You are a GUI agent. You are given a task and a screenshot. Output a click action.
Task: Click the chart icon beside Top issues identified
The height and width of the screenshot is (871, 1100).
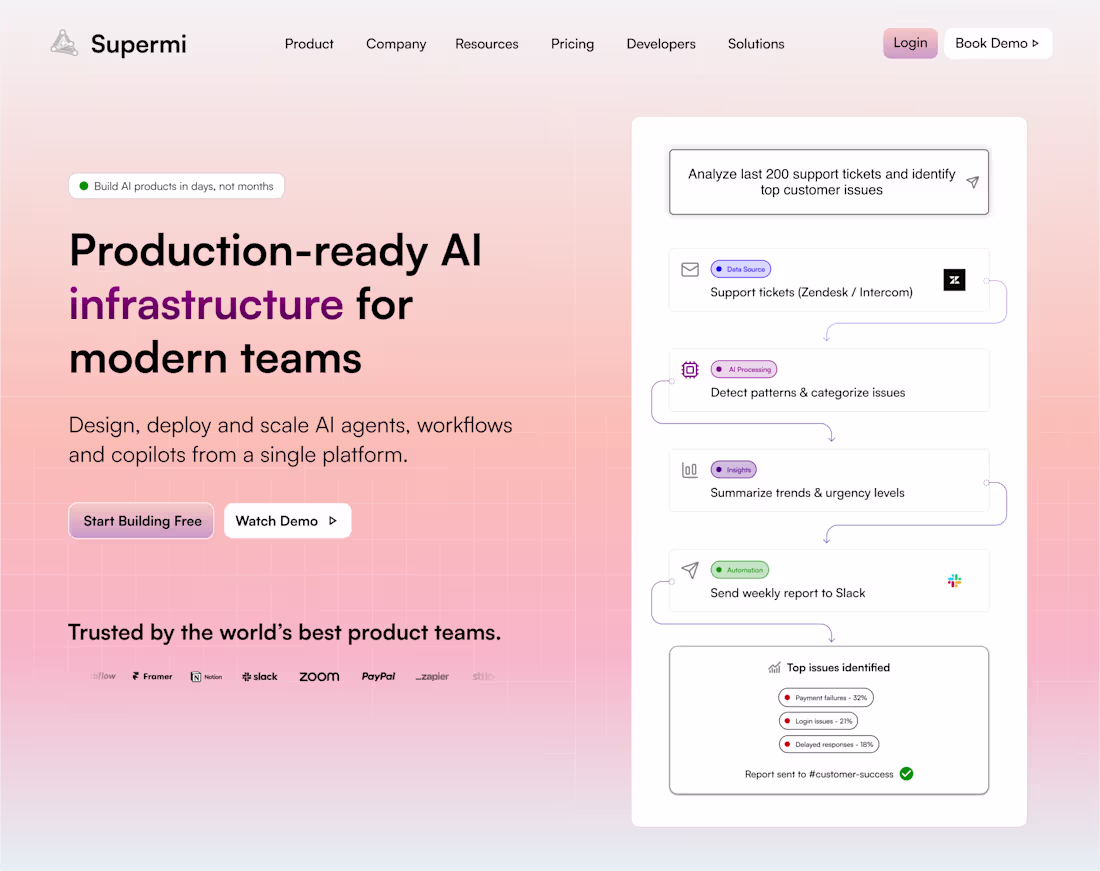pyautogui.click(x=774, y=668)
